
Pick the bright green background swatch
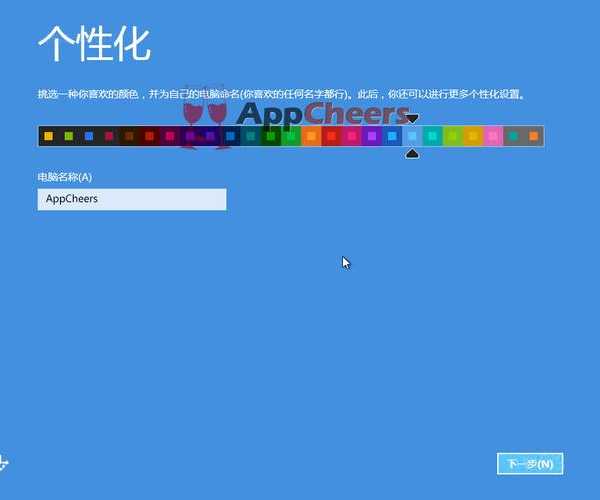point(291,136)
